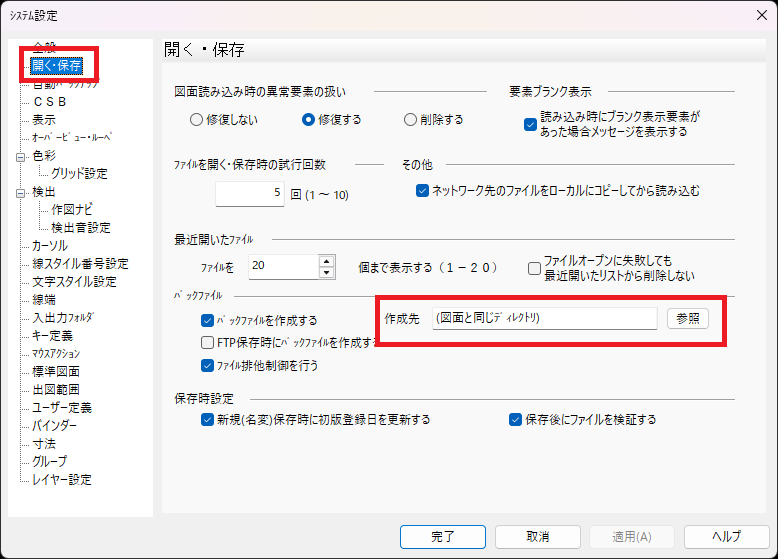Select オーバービュー・ルーペ tree item

(x=72, y=137)
